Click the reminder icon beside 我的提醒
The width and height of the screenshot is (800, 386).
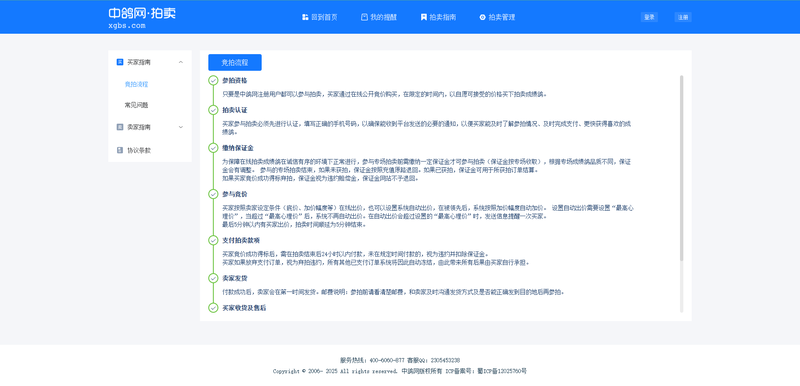point(364,17)
